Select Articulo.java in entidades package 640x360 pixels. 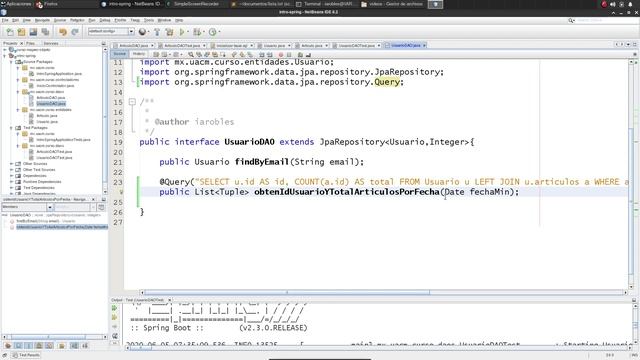[47, 116]
